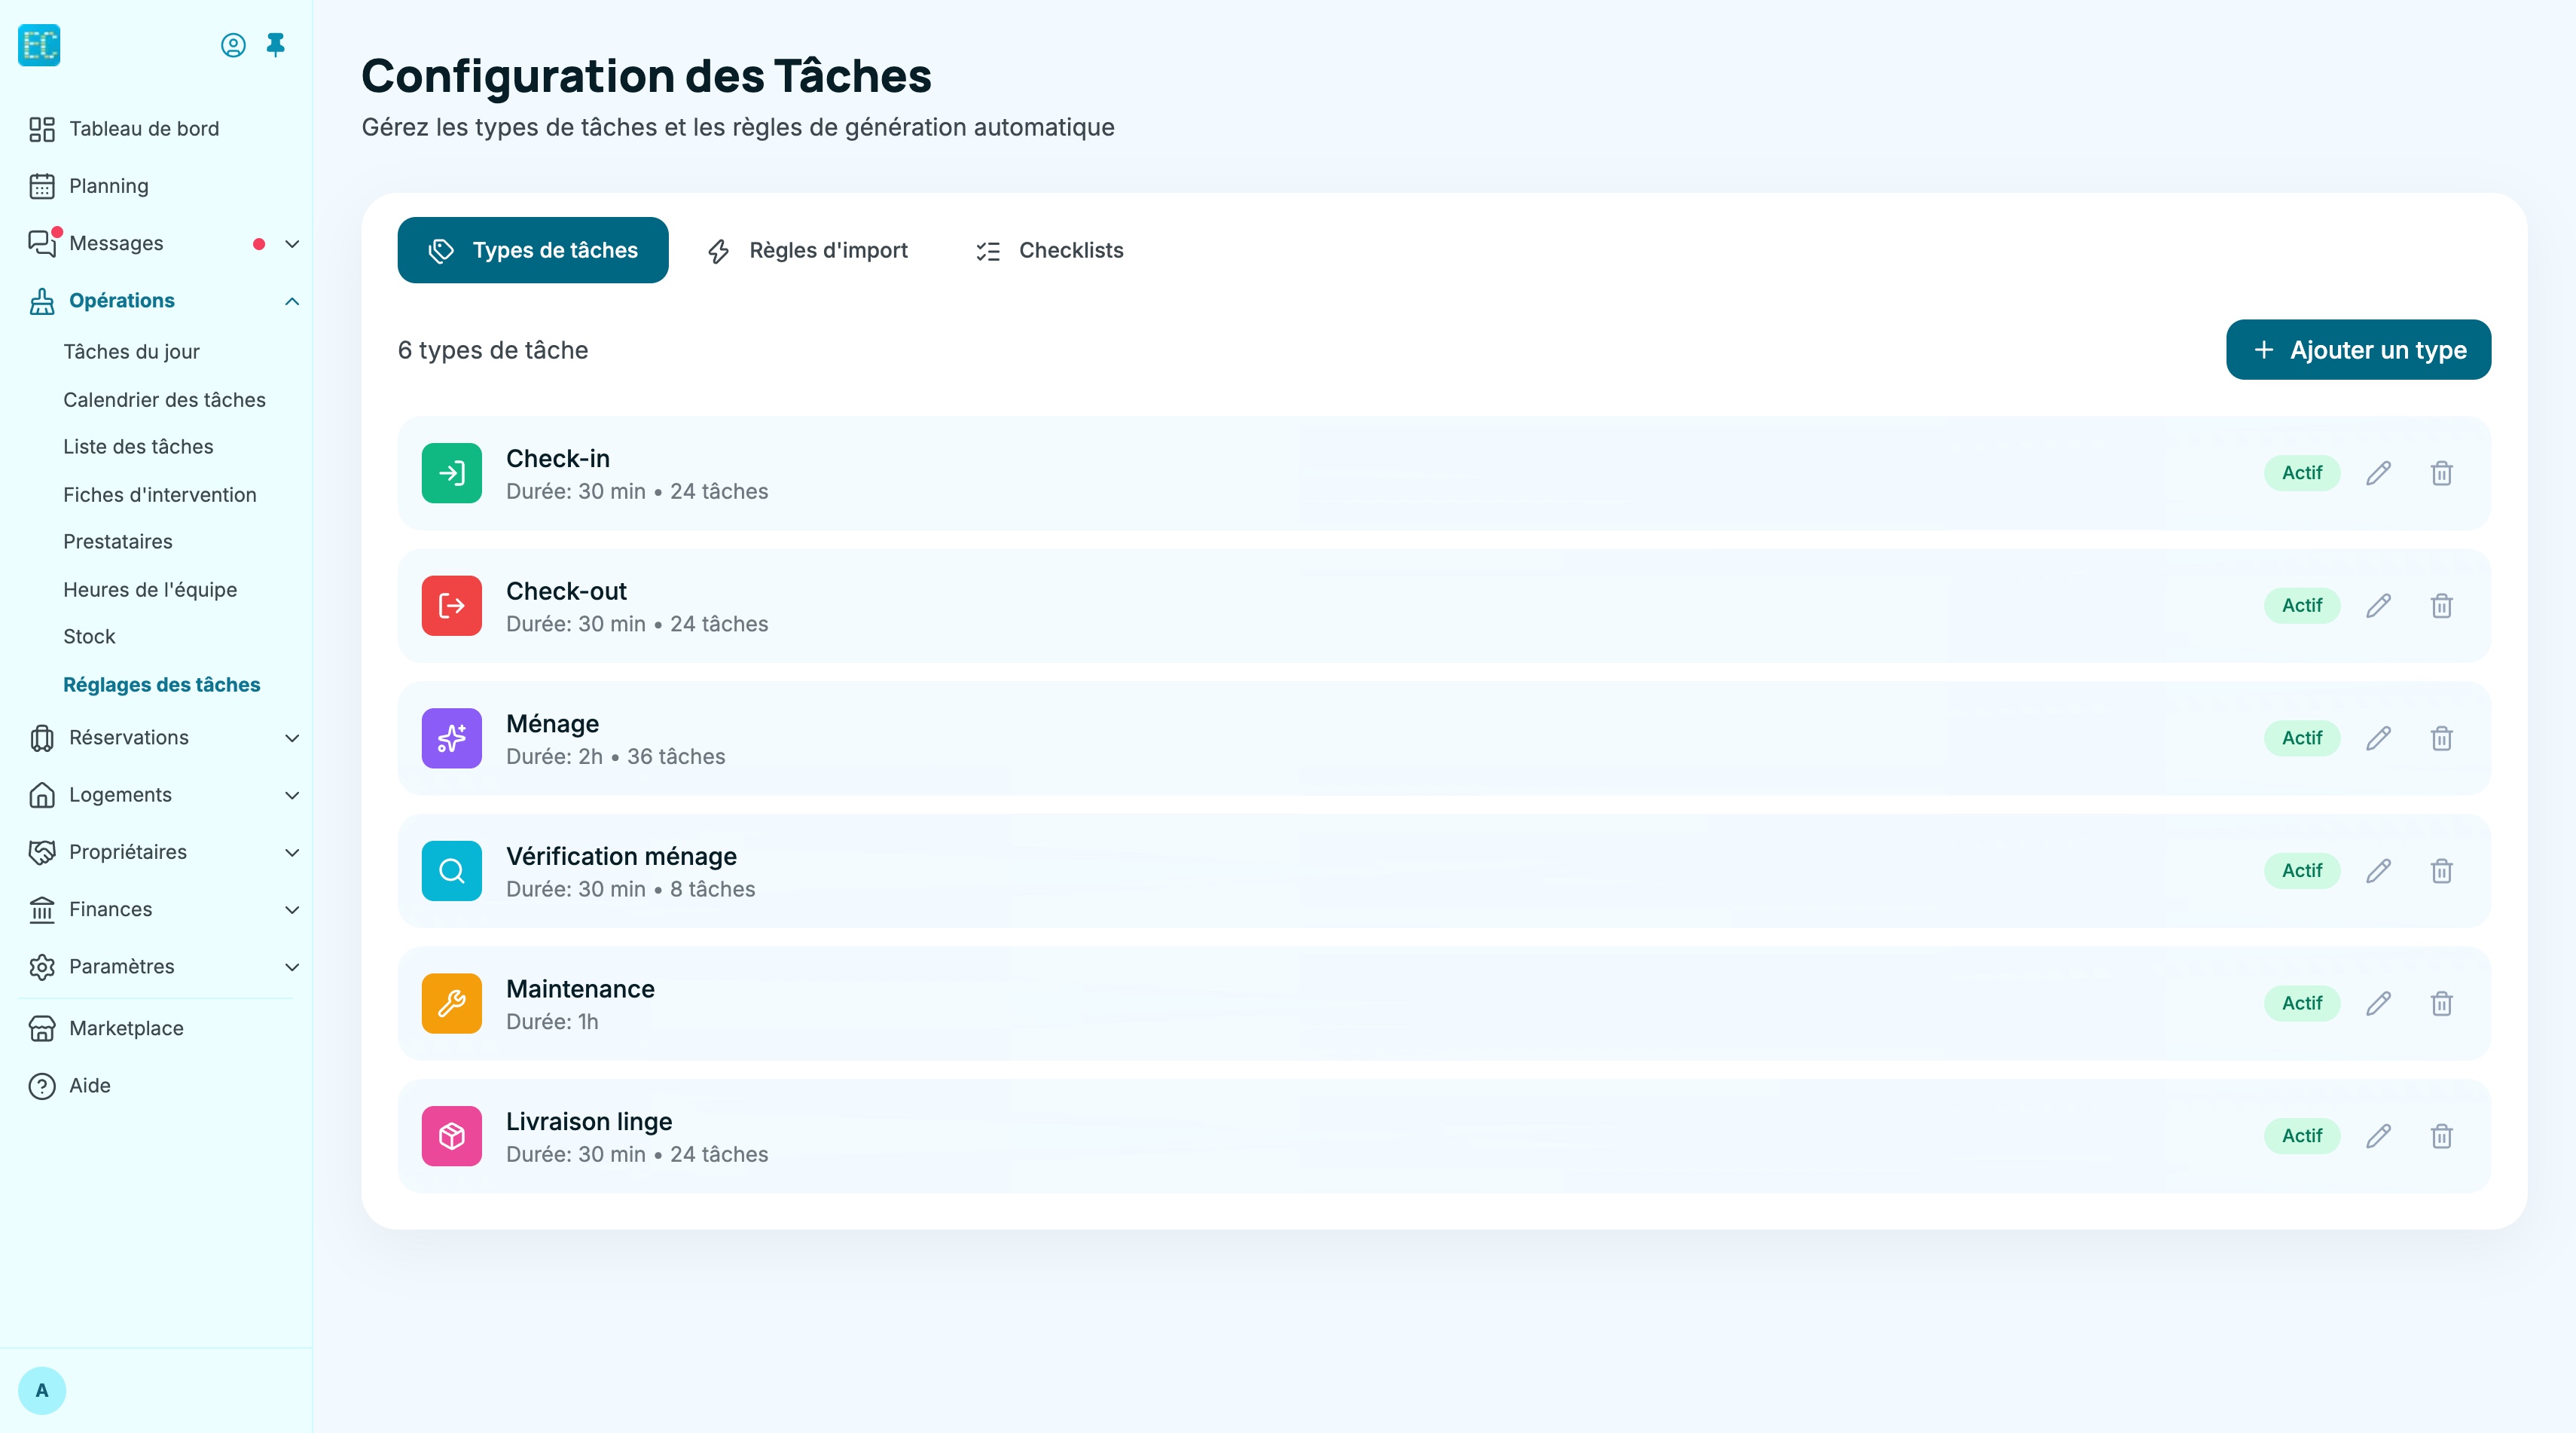Open the user avatar A
Image resolution: width=2576 pixels, height=1433 pixels.
42,1391
